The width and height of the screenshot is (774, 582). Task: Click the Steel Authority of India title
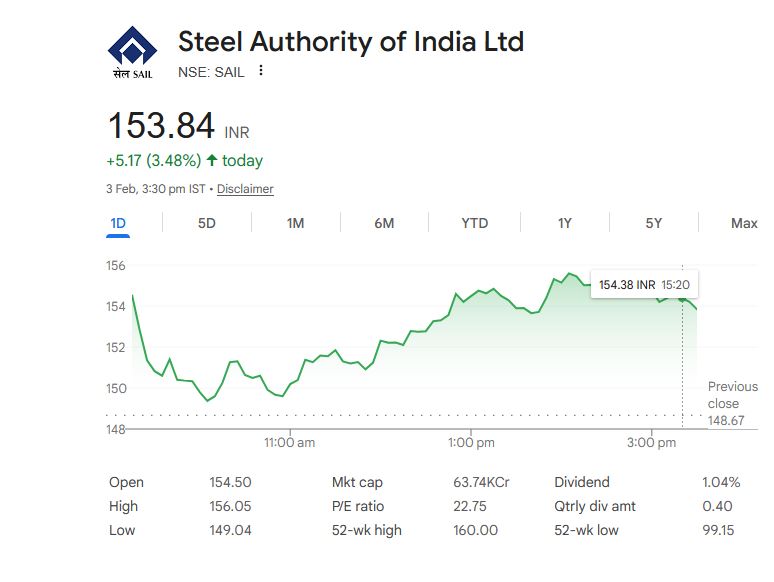coord(350,42)
